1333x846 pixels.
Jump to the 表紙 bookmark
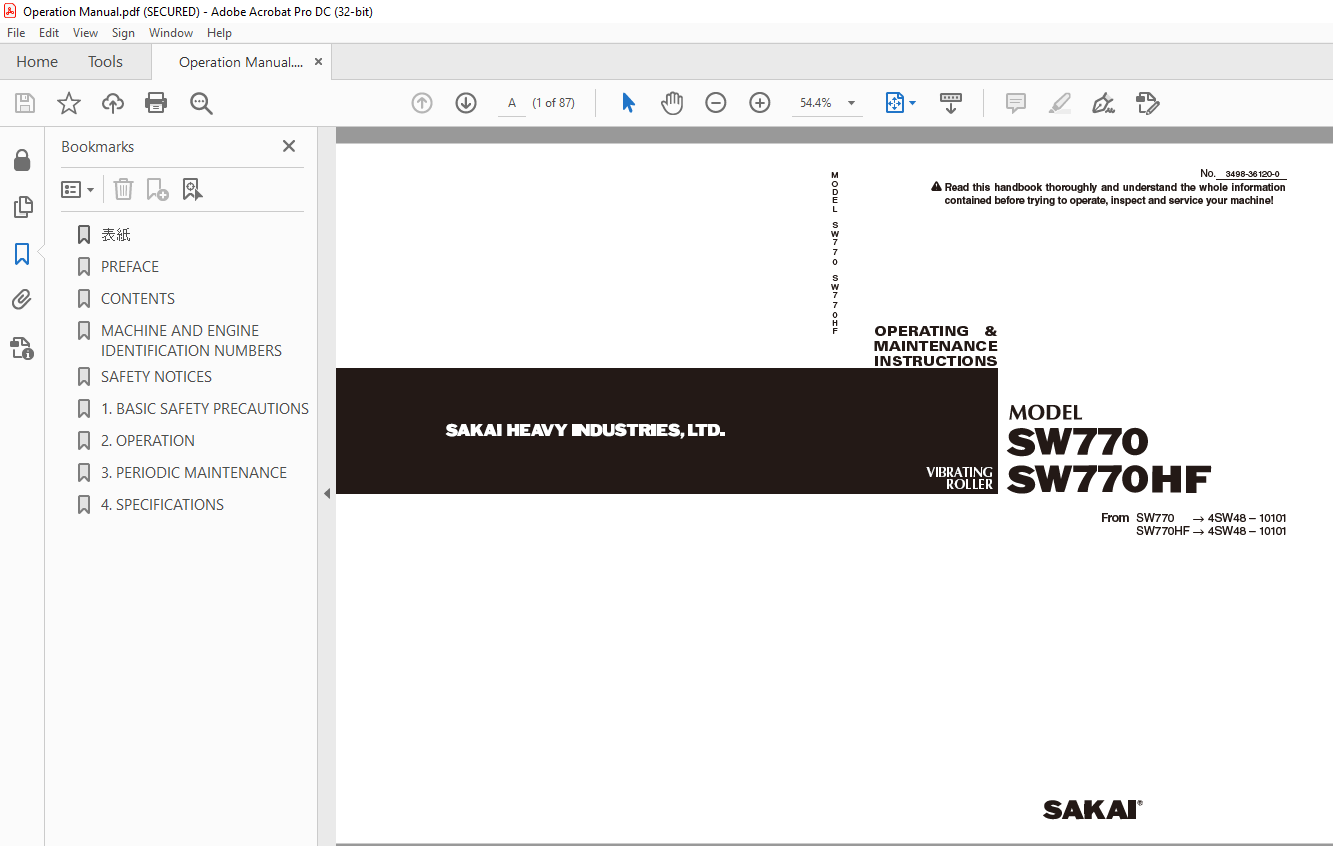[x=116, y=235]
